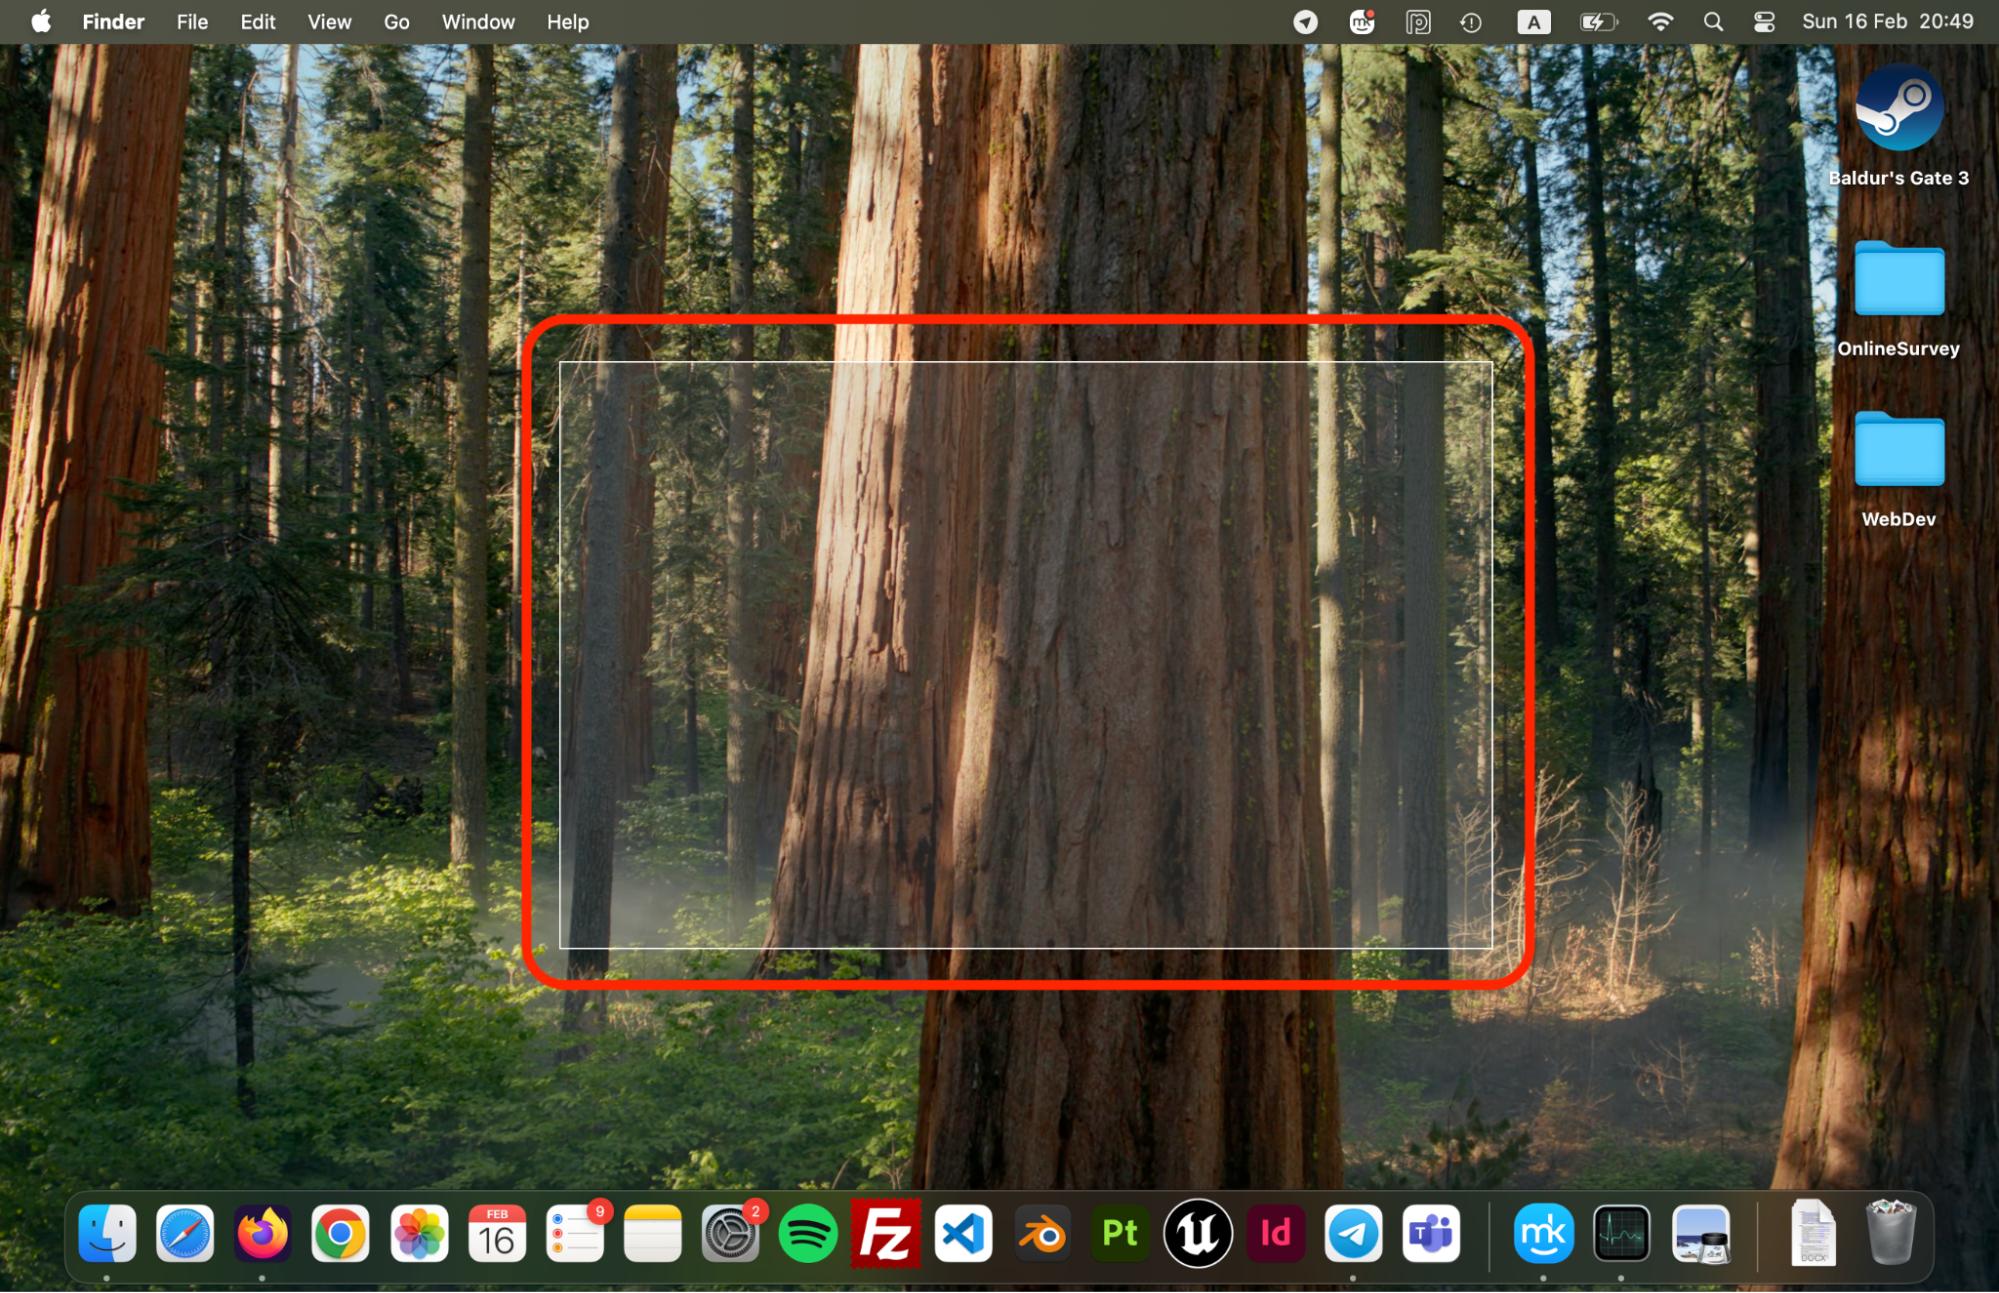Open the Photos app
Screen dimensions: 1999x1293
[419, 1233]
